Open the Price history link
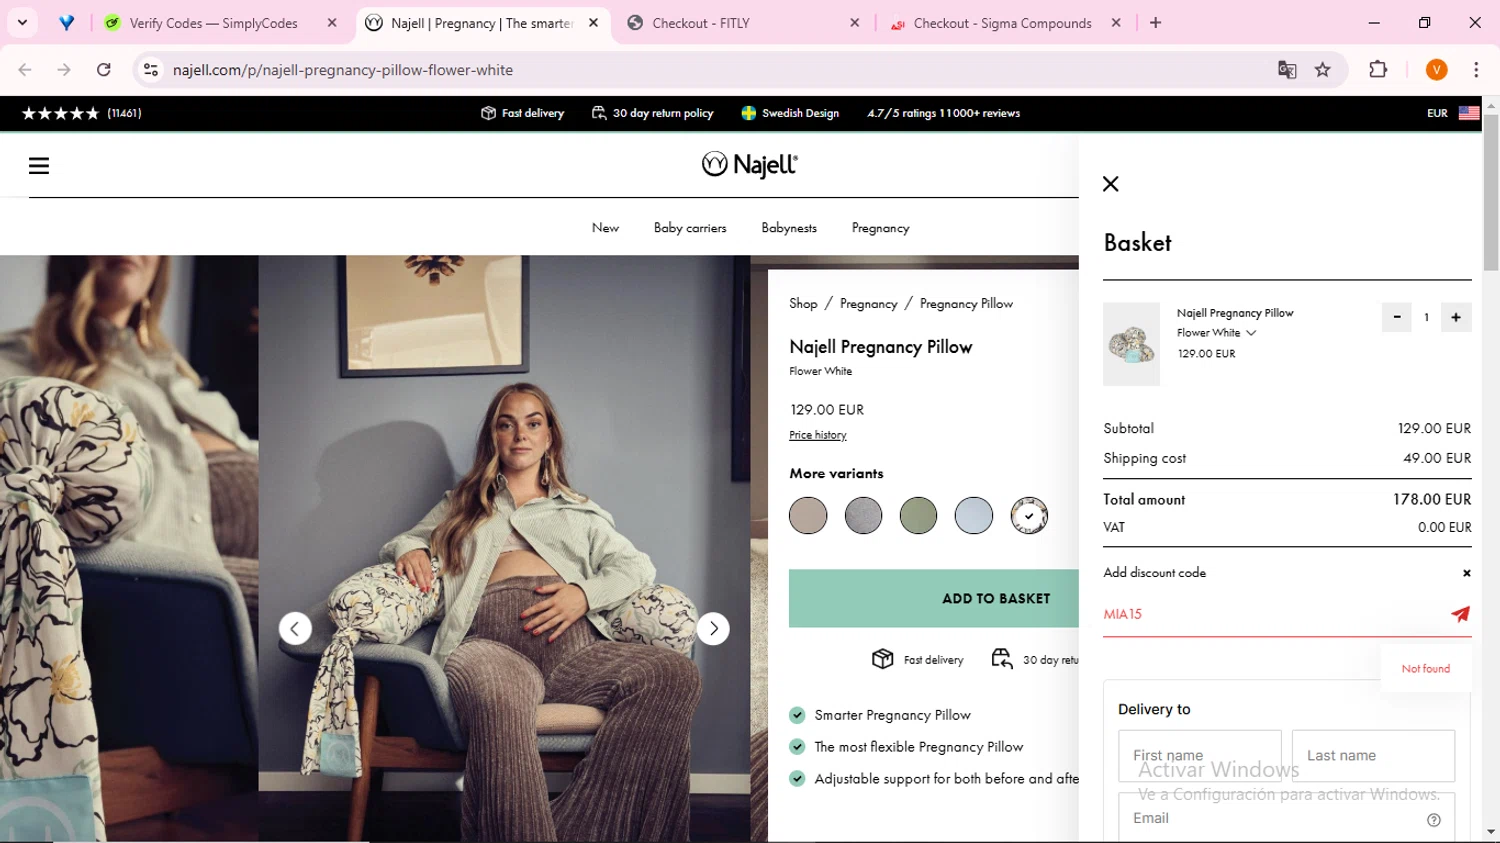1500x843 pixels. pos(818,435)
